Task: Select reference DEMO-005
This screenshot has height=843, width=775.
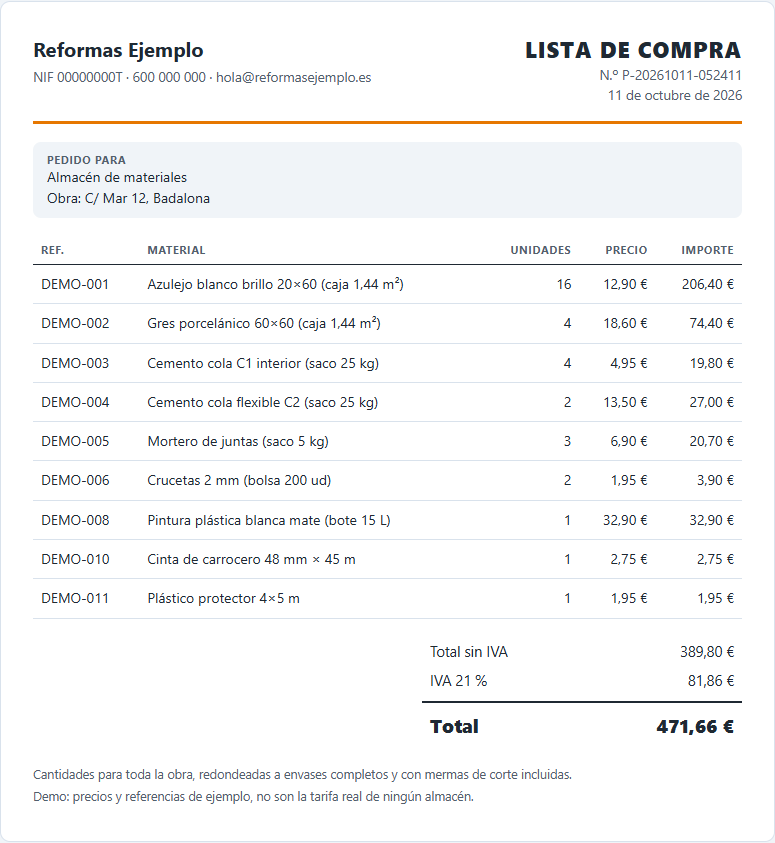Action: (75, 441)
